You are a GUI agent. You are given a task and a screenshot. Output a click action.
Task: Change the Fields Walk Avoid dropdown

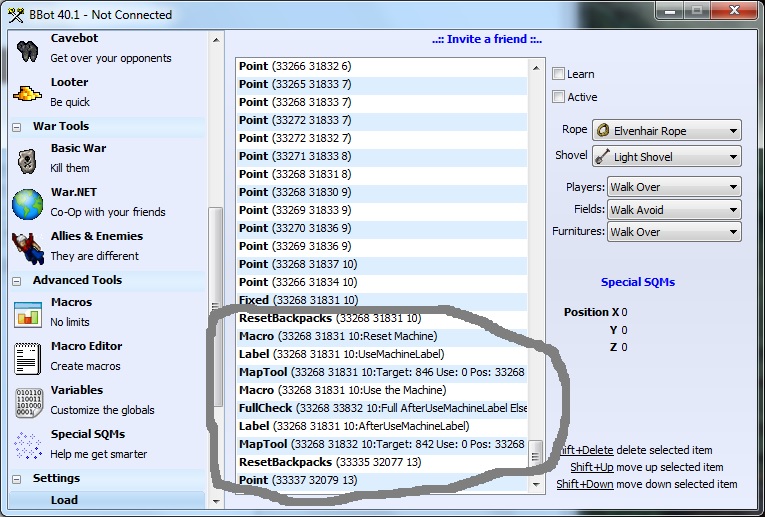click(673, 210)
